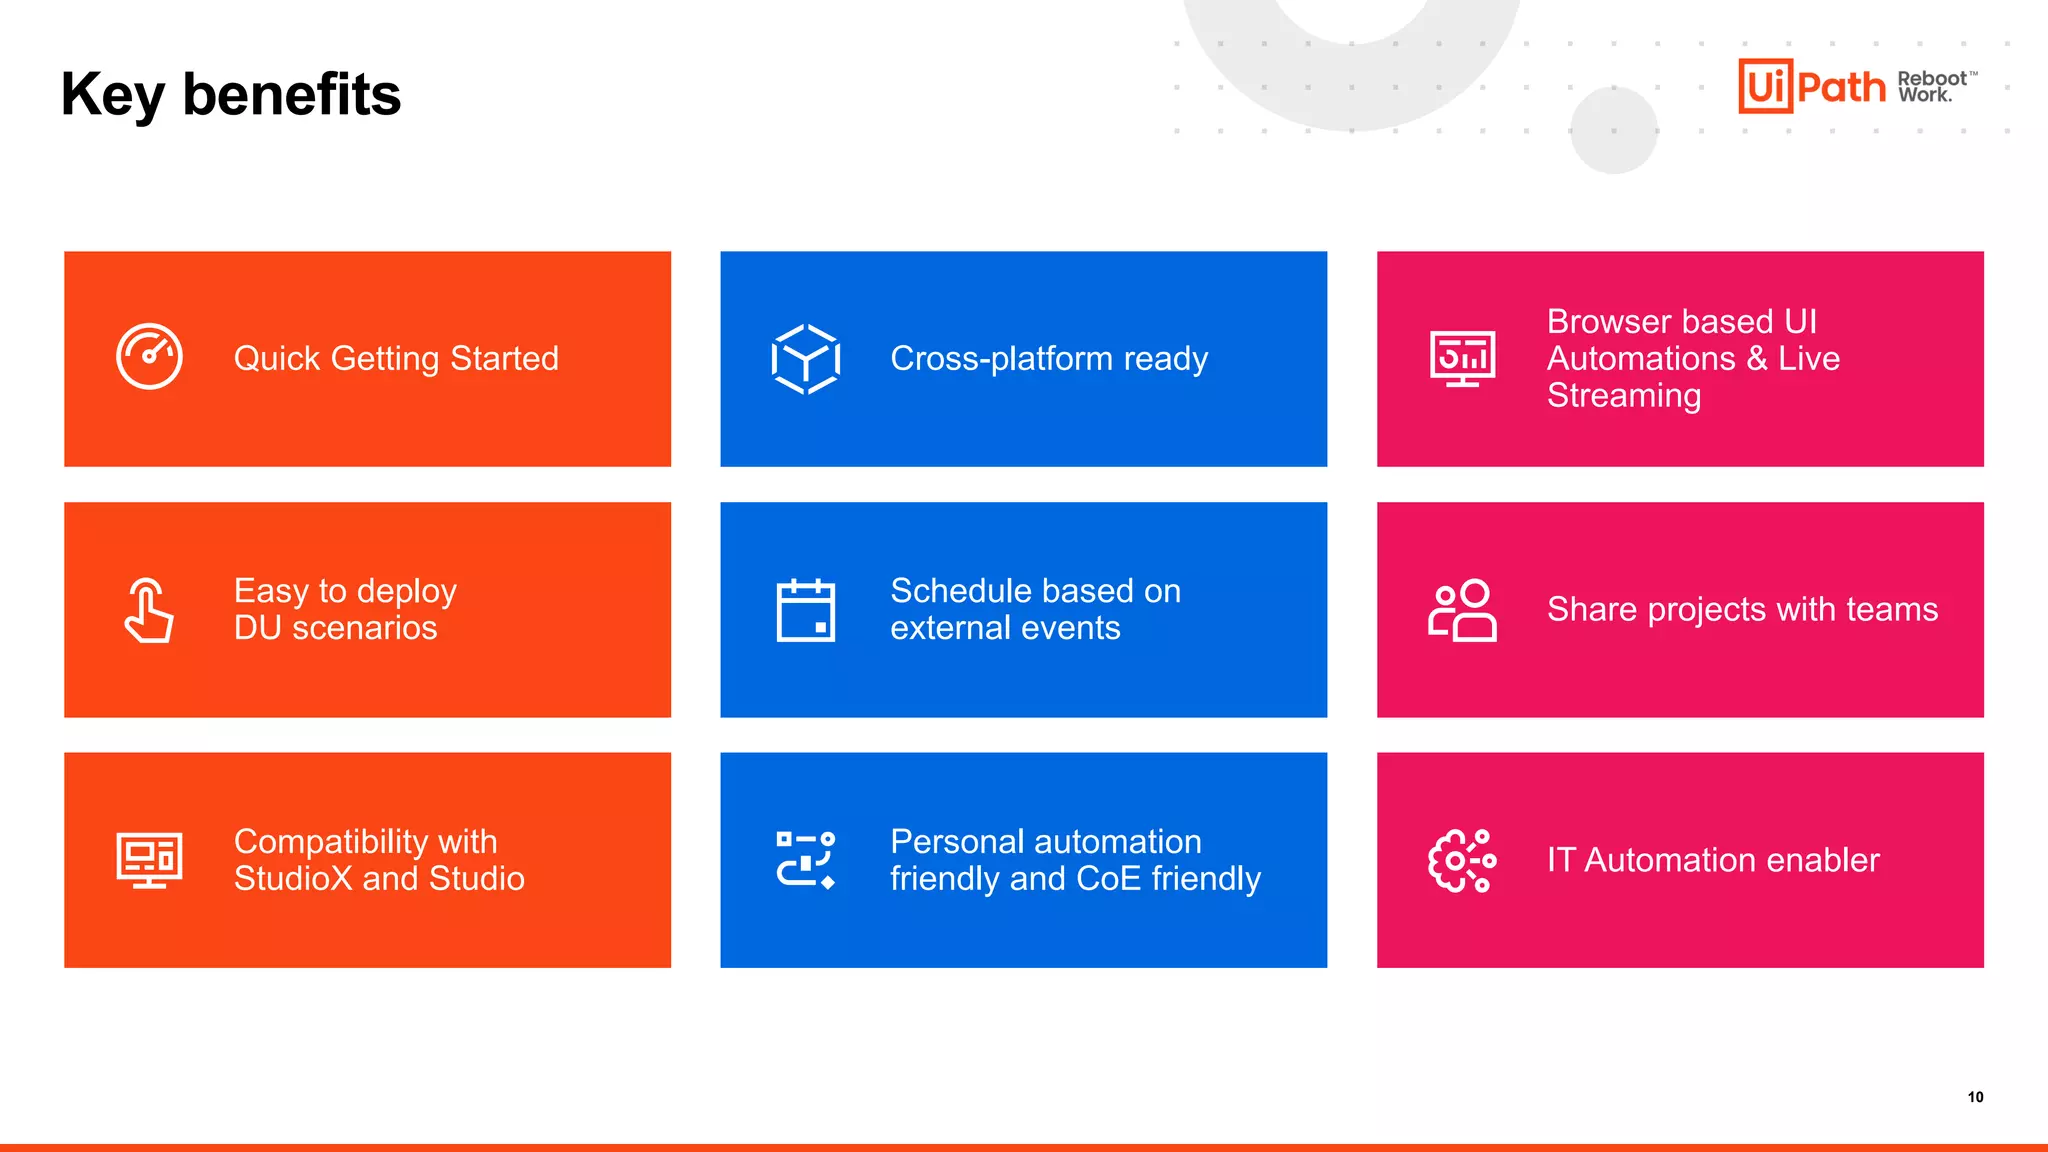Select the Cross-platform ready label
The image size is (2048, 1152).
(x=1049, y=358)
